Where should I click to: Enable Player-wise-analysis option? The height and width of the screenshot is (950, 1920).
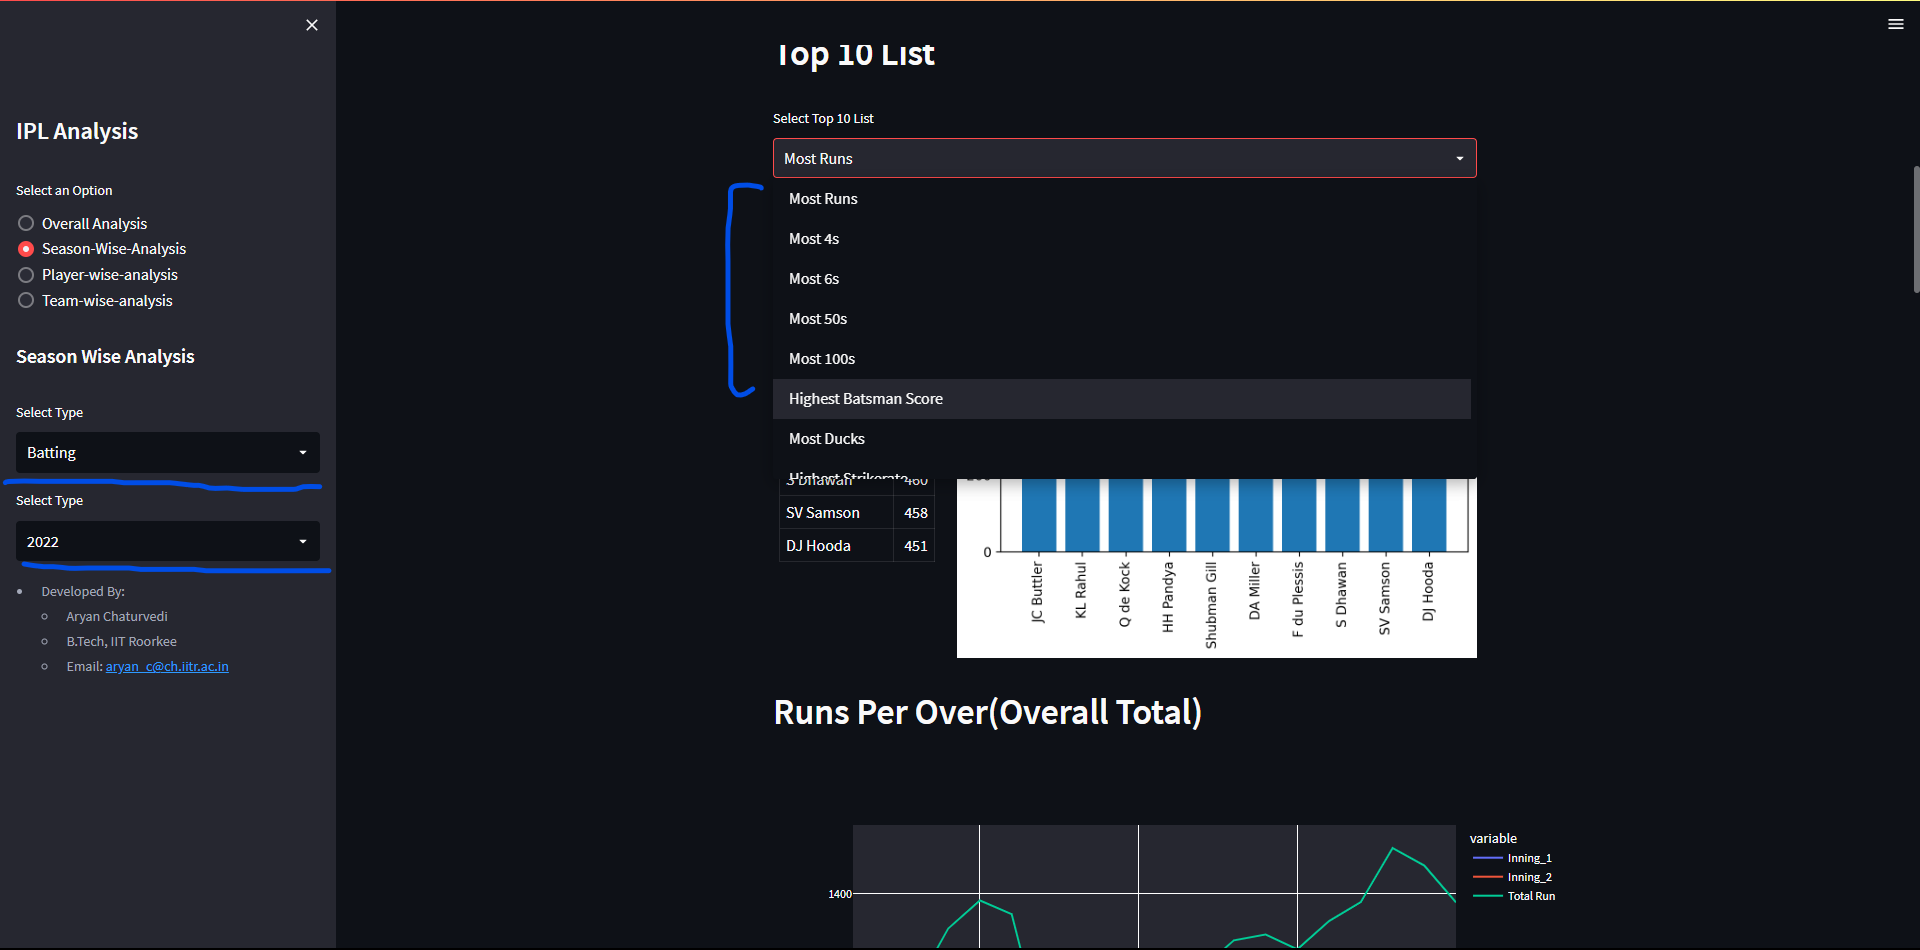pos(25,274)
